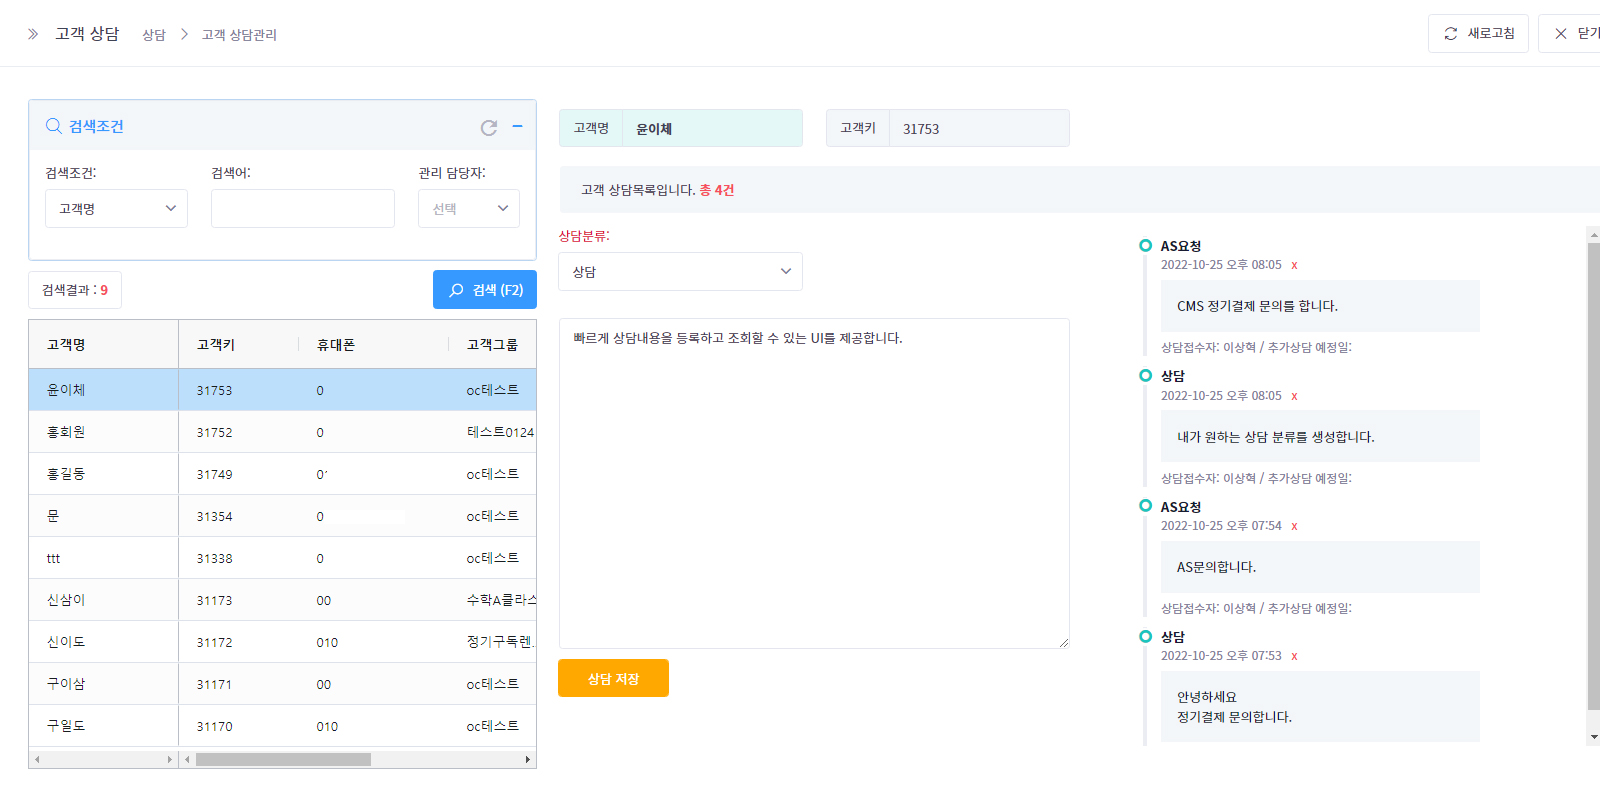Save consultation with 상담 저장 button
1600x788 pixels.
(613, 679)
